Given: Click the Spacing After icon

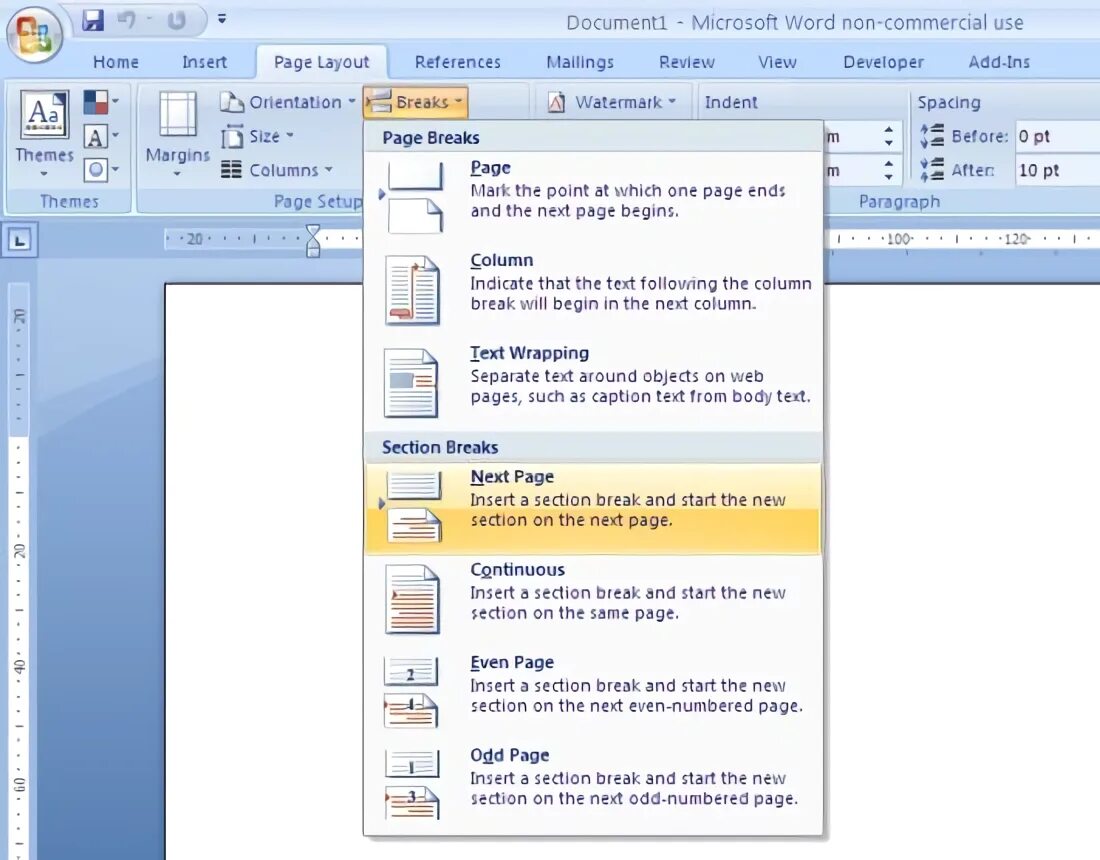Looking at the screenshot, I should [932, 170].
